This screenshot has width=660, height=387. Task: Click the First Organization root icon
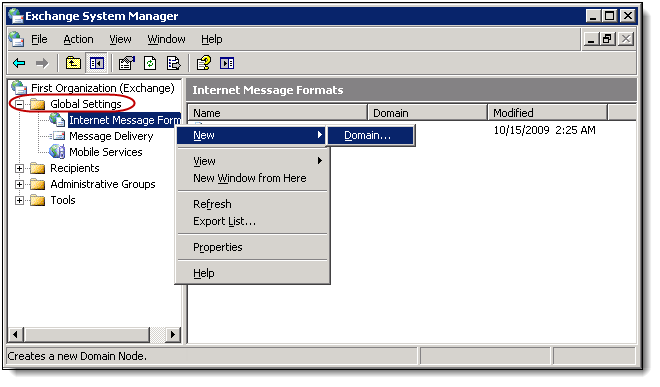click(x=19, y=88)
